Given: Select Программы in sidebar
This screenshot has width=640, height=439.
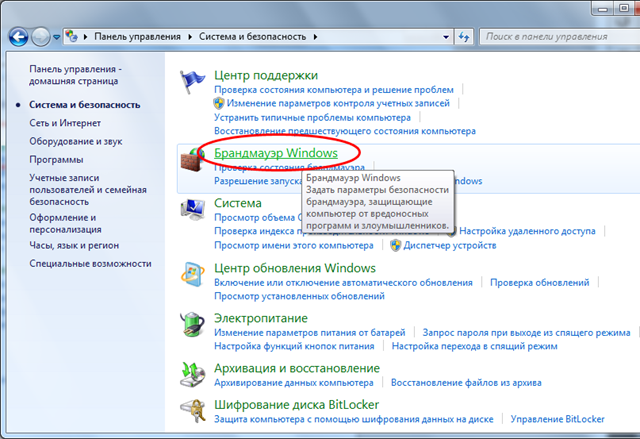Looking at the screenshot, I should point(56,160).
